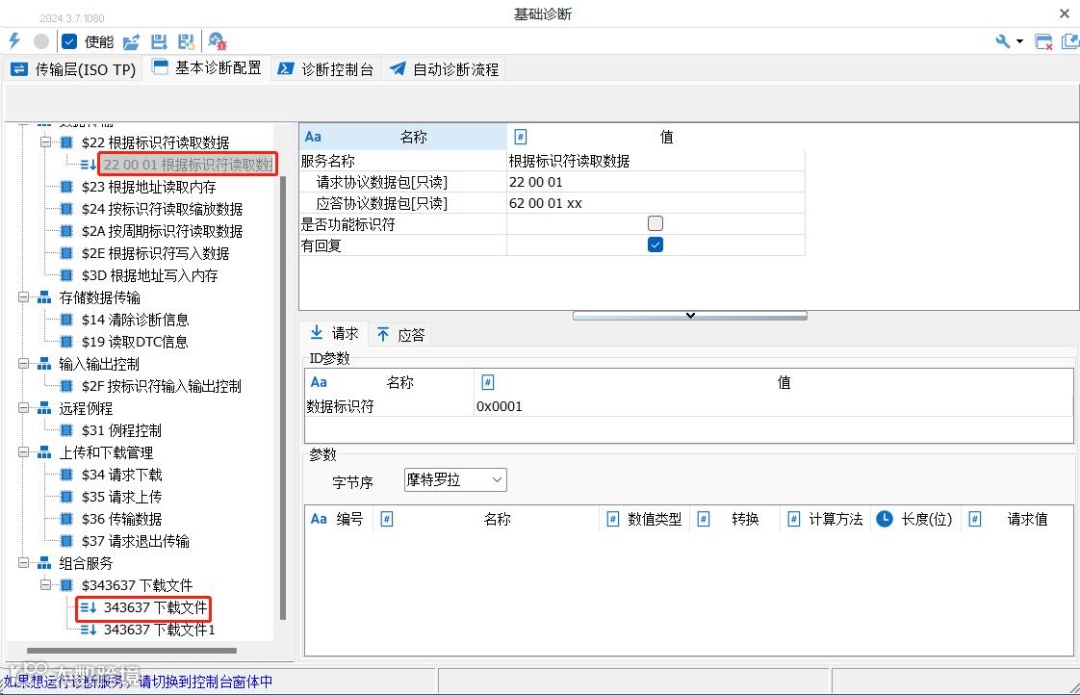
Task: Select the 343637 下载文件1 item
Action: (x=159, y=630)
